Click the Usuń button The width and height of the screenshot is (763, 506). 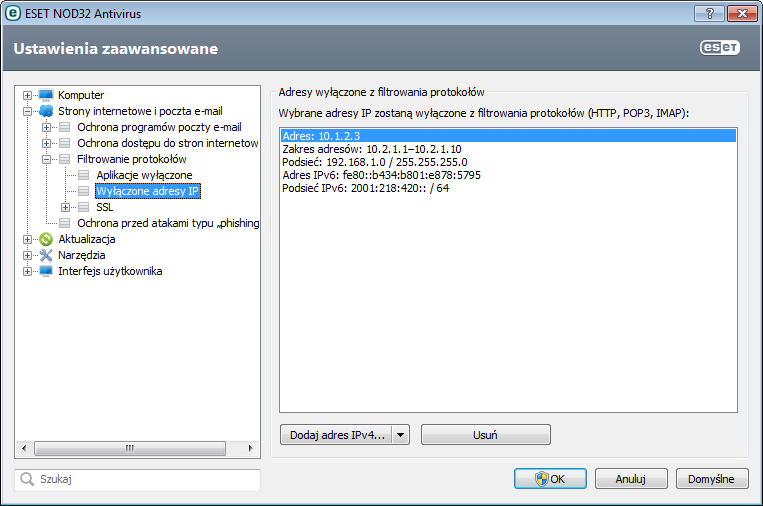click(x=485, y=435)
